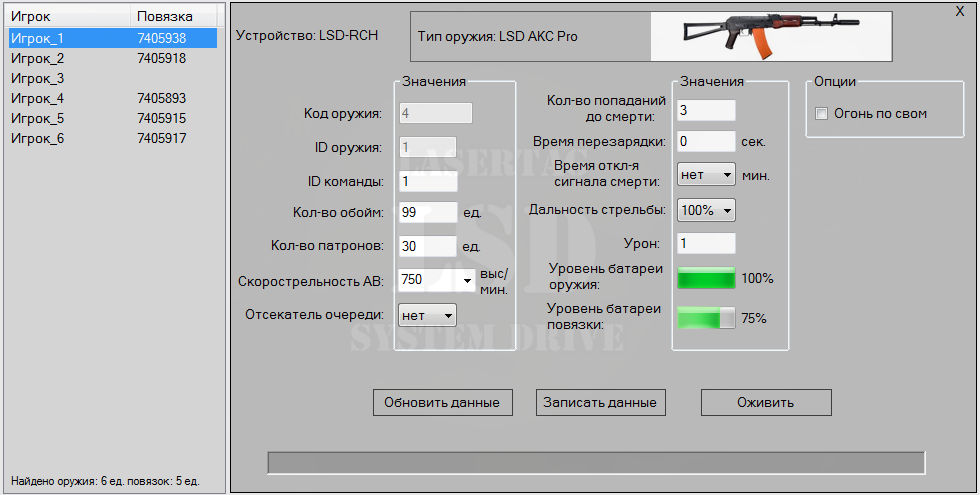980x495 pixels.
Task: Click the Время перезарядки field
Action: (x=706, y=141)
